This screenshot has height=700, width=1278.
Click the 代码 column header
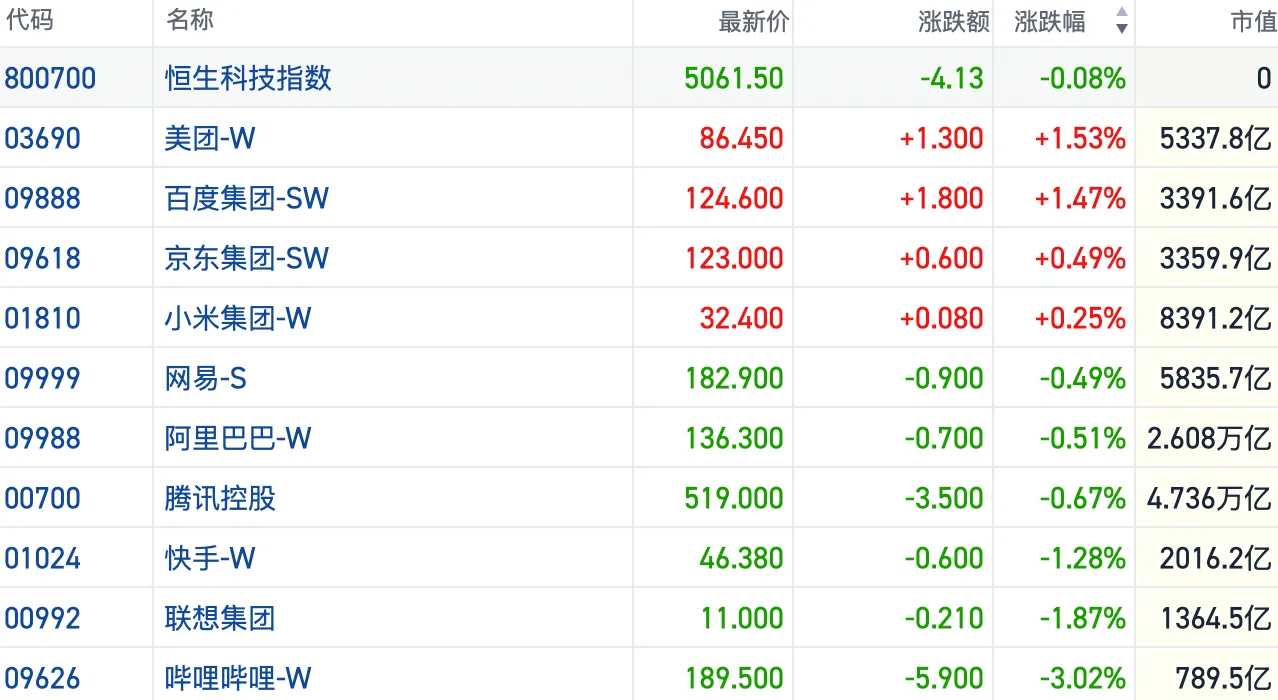click(30, 21)
